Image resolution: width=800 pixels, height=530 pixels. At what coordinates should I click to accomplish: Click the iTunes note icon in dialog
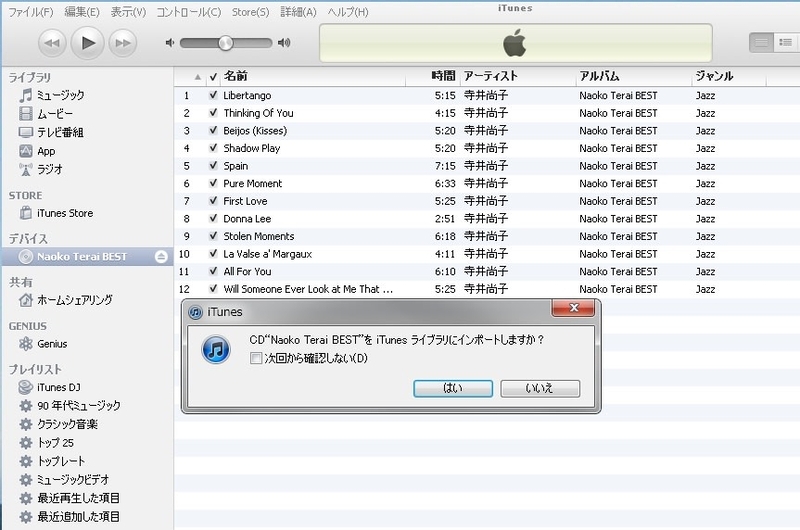point(216,349)
